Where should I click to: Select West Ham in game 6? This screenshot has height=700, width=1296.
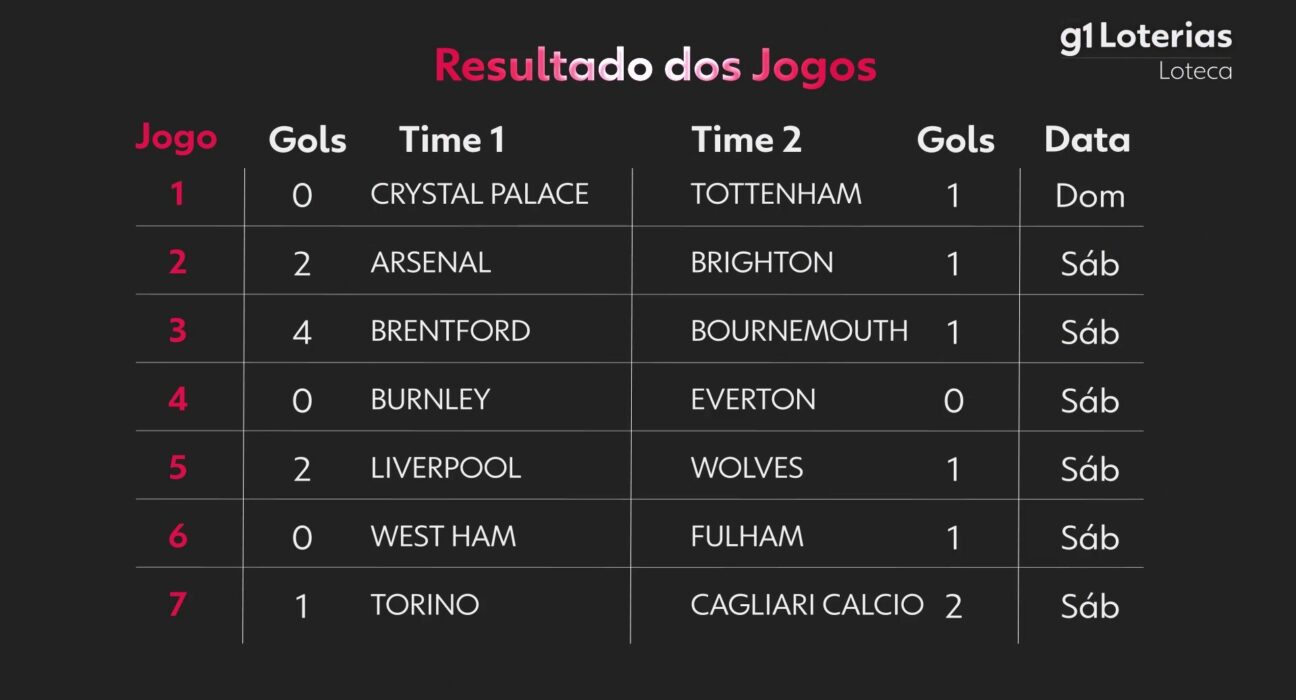coord(443,537)
